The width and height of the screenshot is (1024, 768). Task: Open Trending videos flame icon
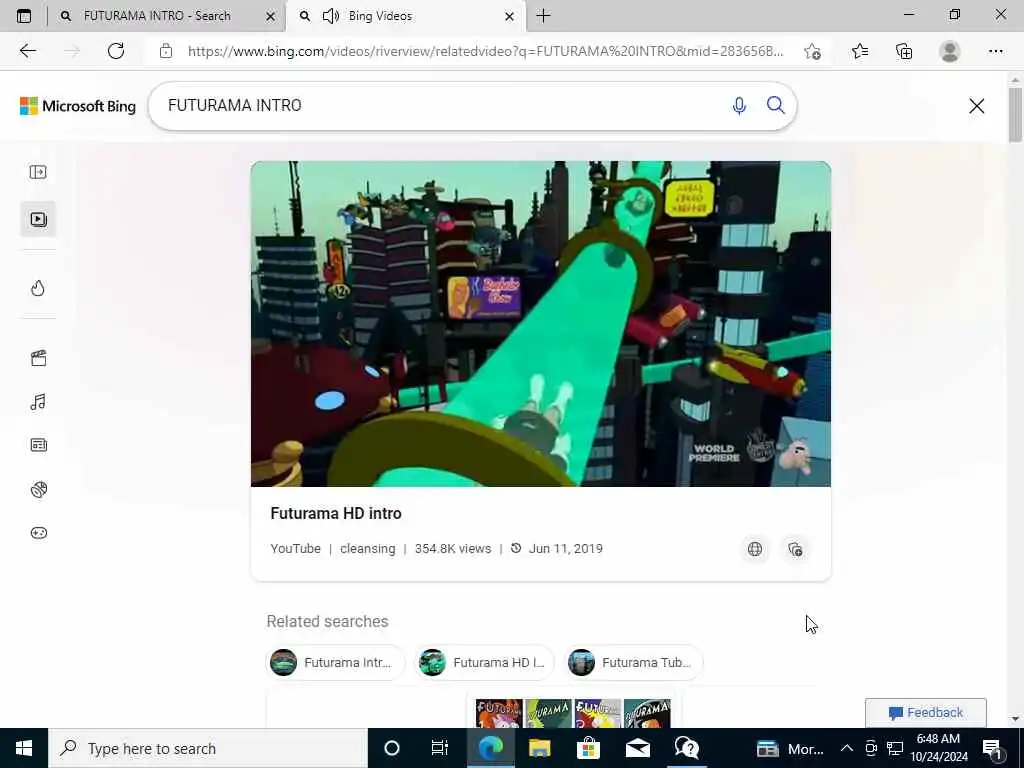[38, 288]
